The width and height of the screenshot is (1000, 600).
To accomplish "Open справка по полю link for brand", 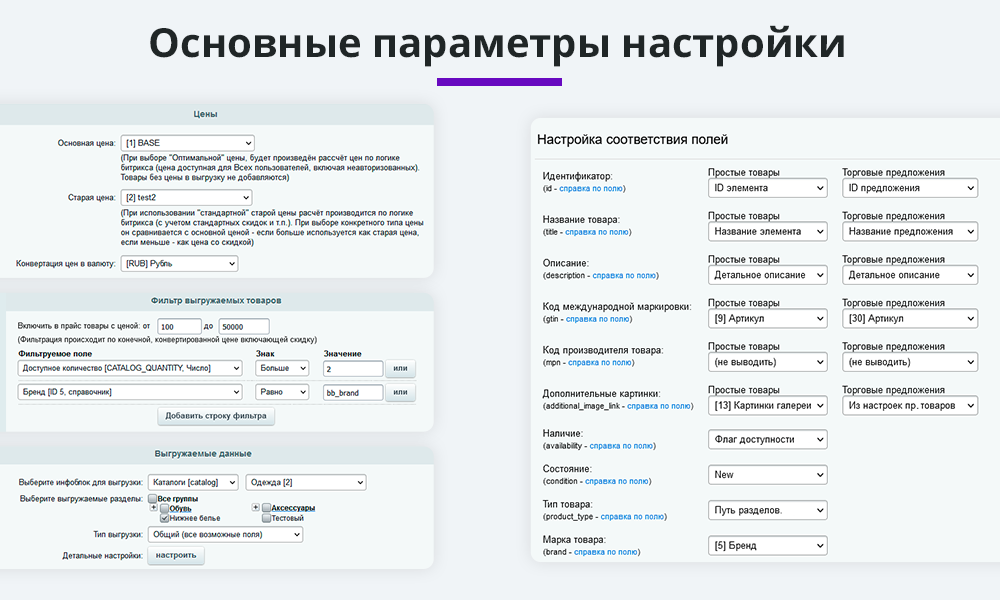I will point(607,551).
